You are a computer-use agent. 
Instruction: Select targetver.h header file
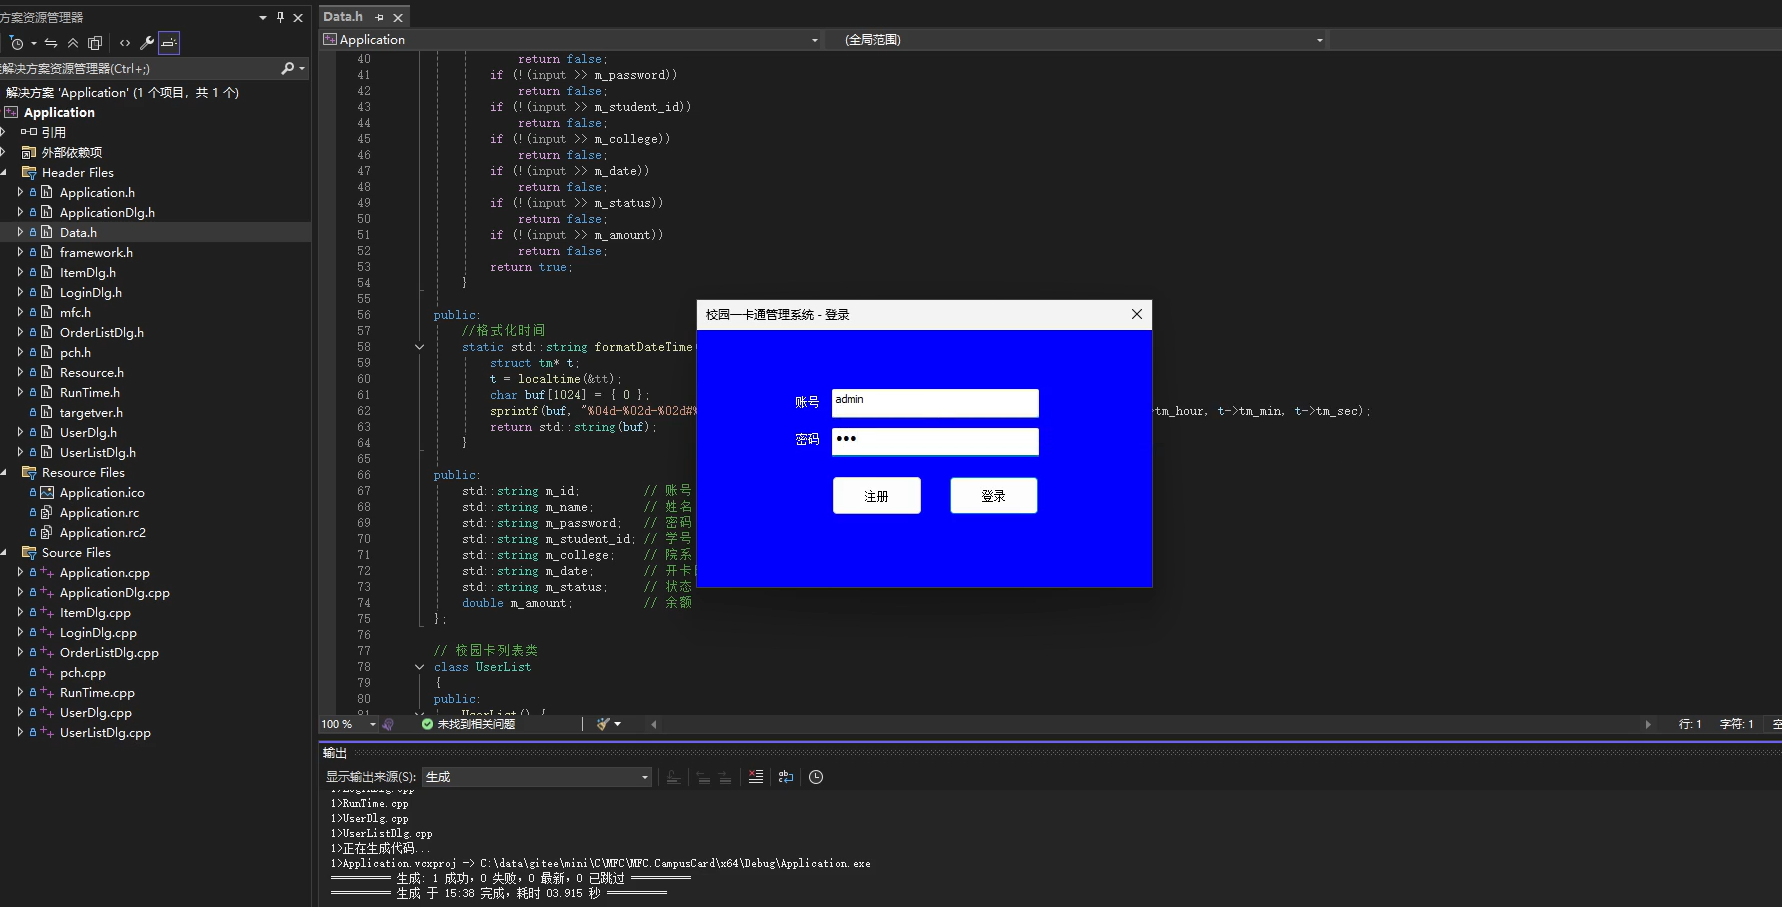pyautogui.click(x=91, y=412)
